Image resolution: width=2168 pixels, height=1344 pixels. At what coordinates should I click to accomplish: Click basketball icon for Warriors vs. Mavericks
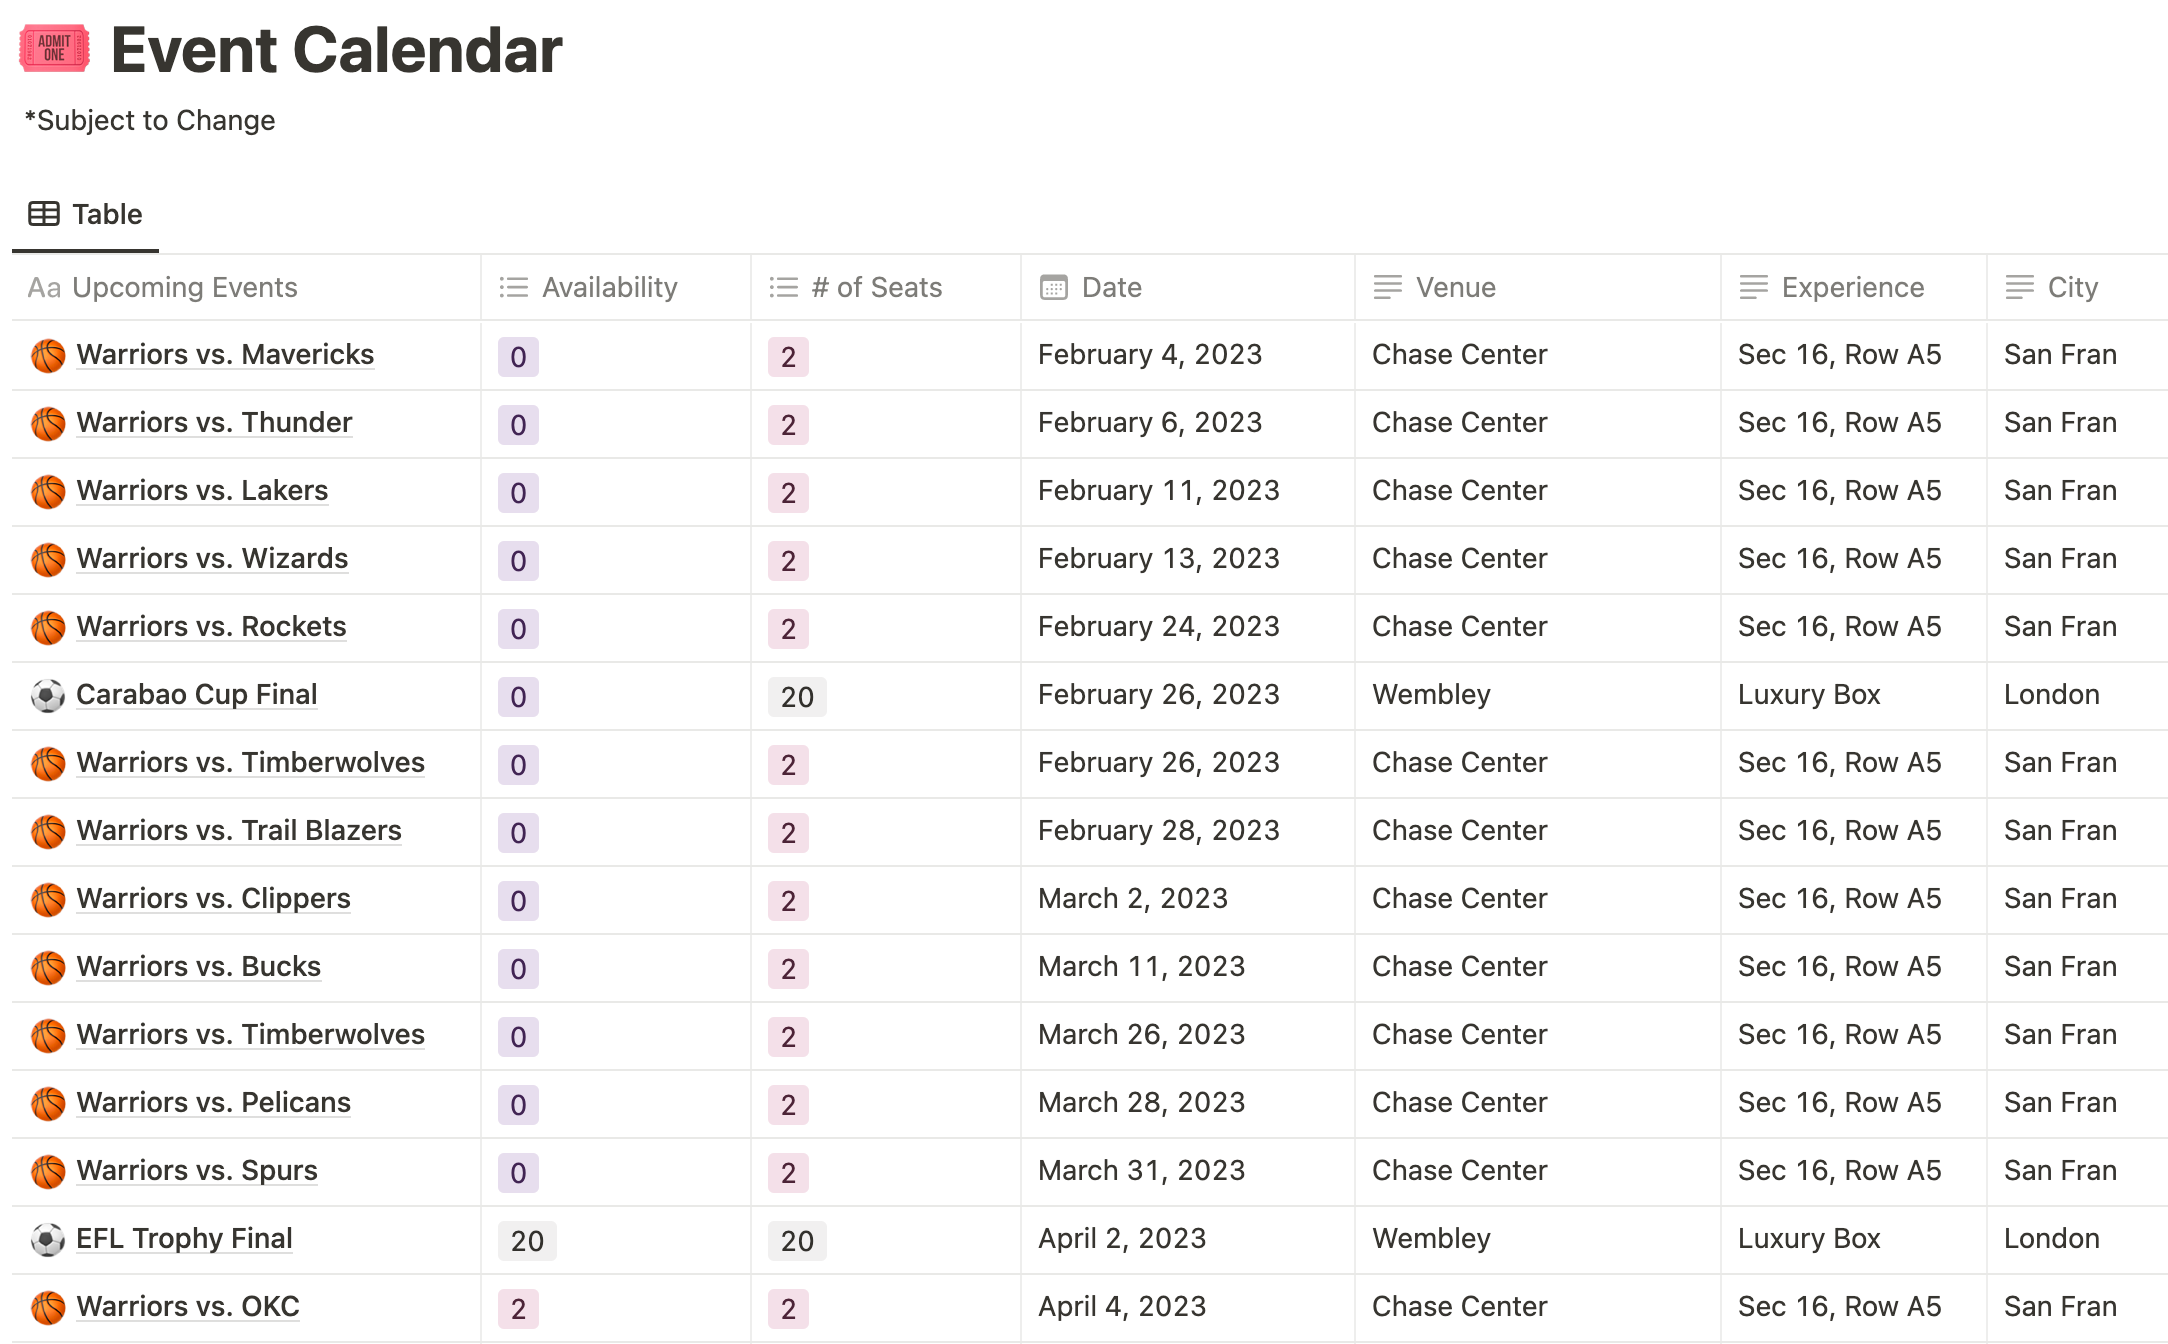point(48,355)
